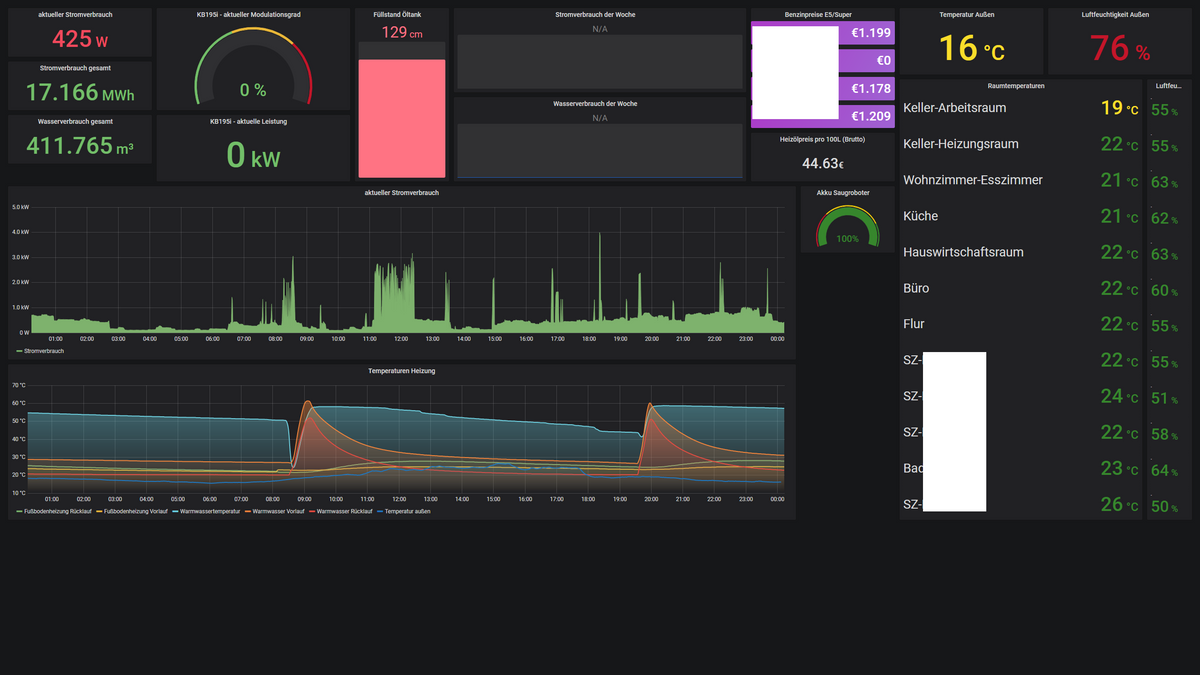Toggle the "Warmwasser Rücklauf" legend series
The height and width of the screenshot is (675, 1200).
point(343,511)
